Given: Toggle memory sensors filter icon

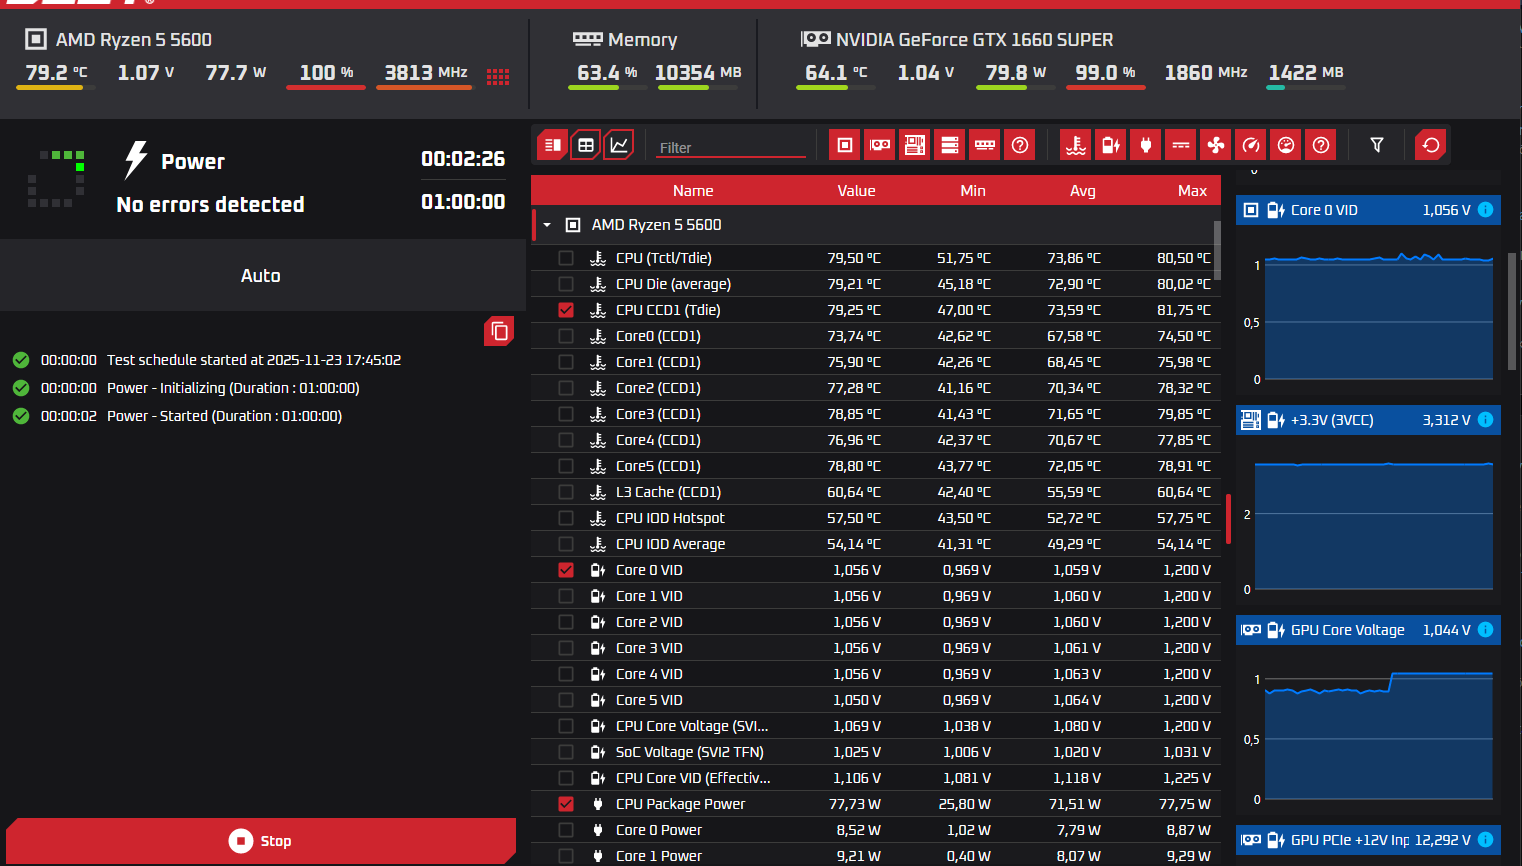Looking at the screenshot, I should point(985,145).
